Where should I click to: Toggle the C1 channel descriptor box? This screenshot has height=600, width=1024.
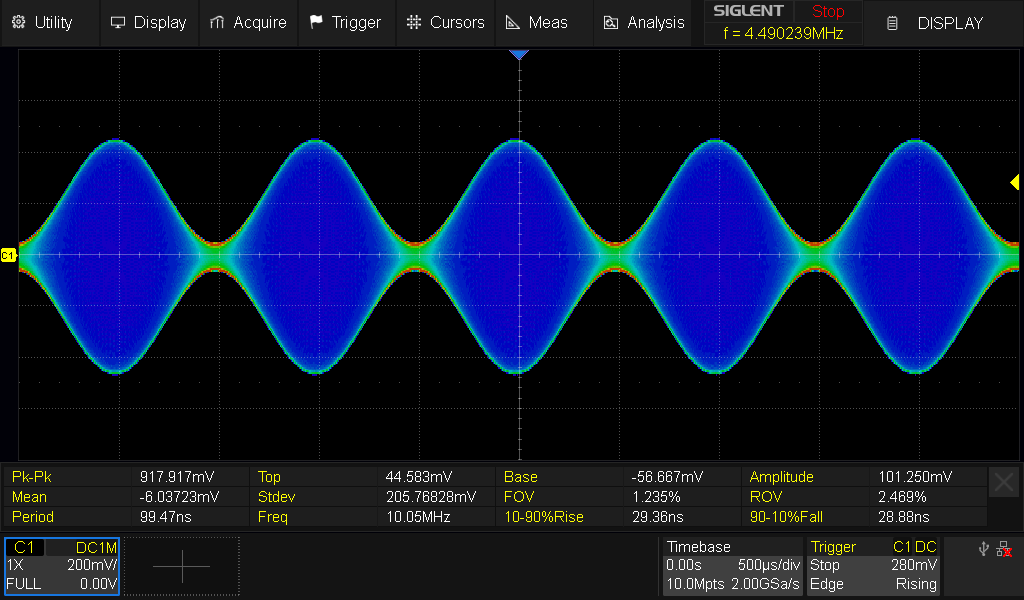[62, 566]
